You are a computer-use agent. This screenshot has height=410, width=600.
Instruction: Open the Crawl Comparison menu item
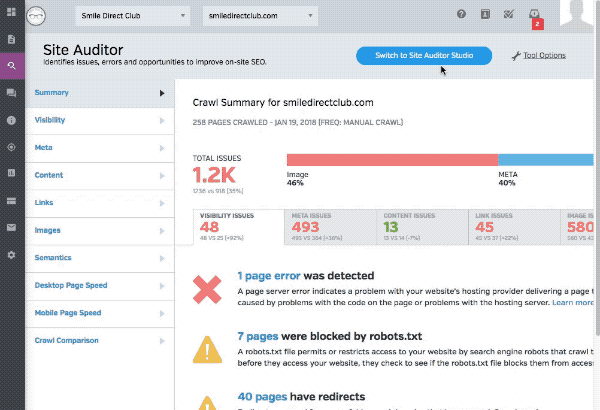99,341
